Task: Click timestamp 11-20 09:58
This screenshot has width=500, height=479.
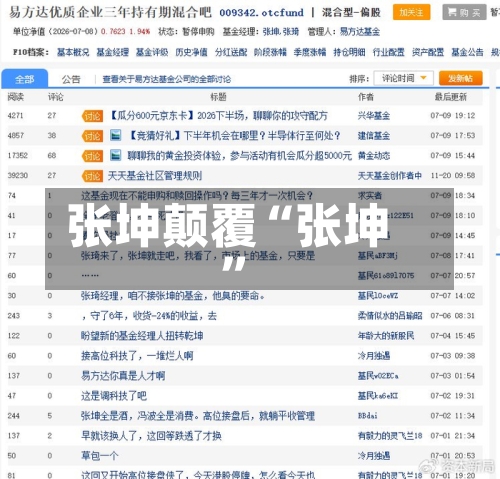Action: [x=453, y=176]
